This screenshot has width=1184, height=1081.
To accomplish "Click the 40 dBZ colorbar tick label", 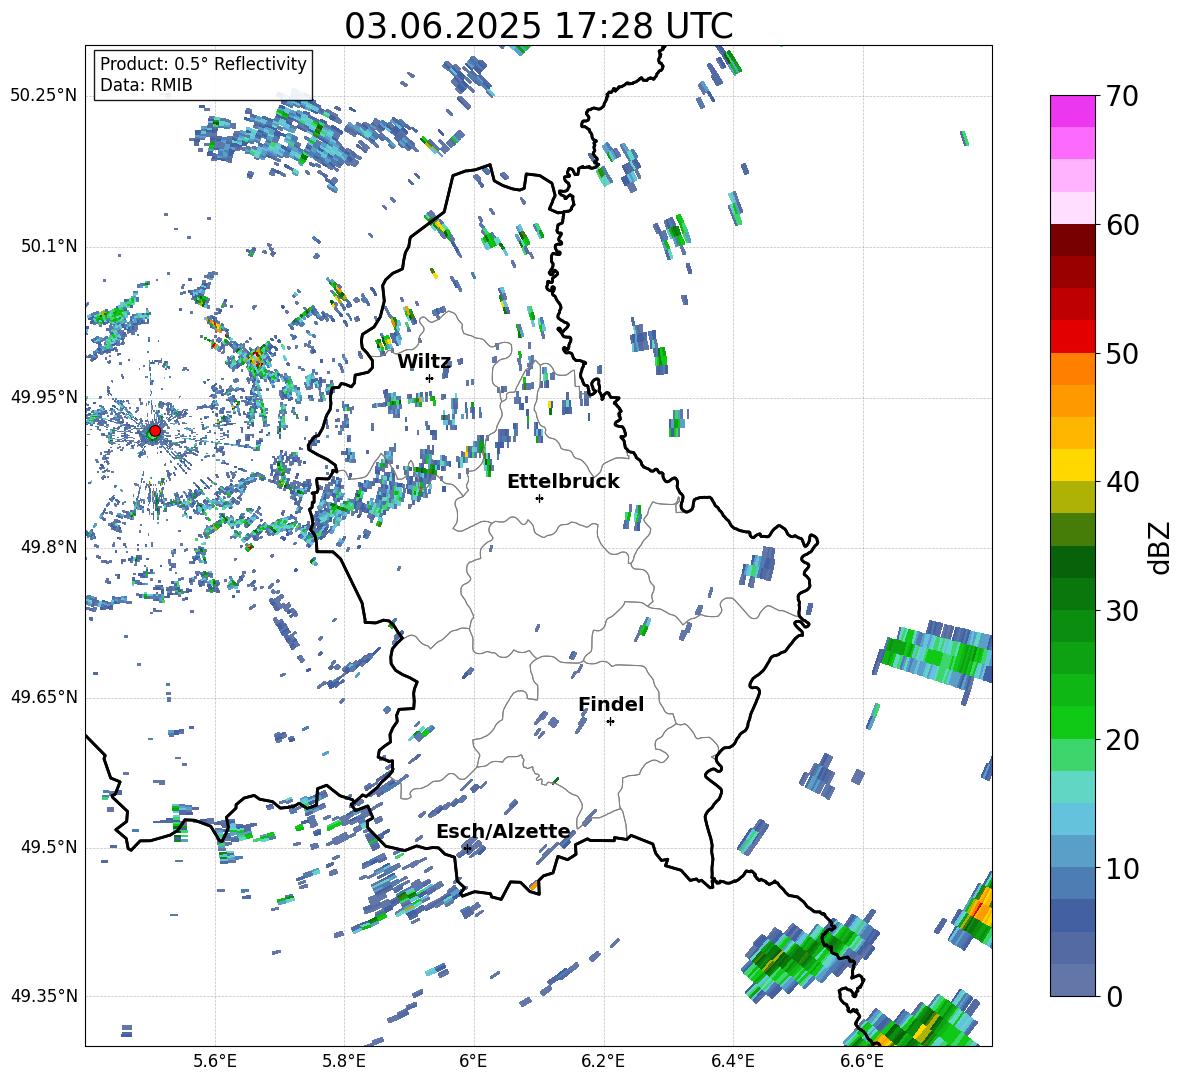I will click(x=1122, y=482).
